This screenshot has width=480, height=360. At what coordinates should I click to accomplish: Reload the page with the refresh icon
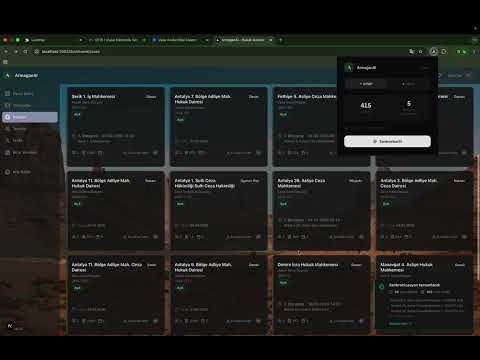pos(25,51)
